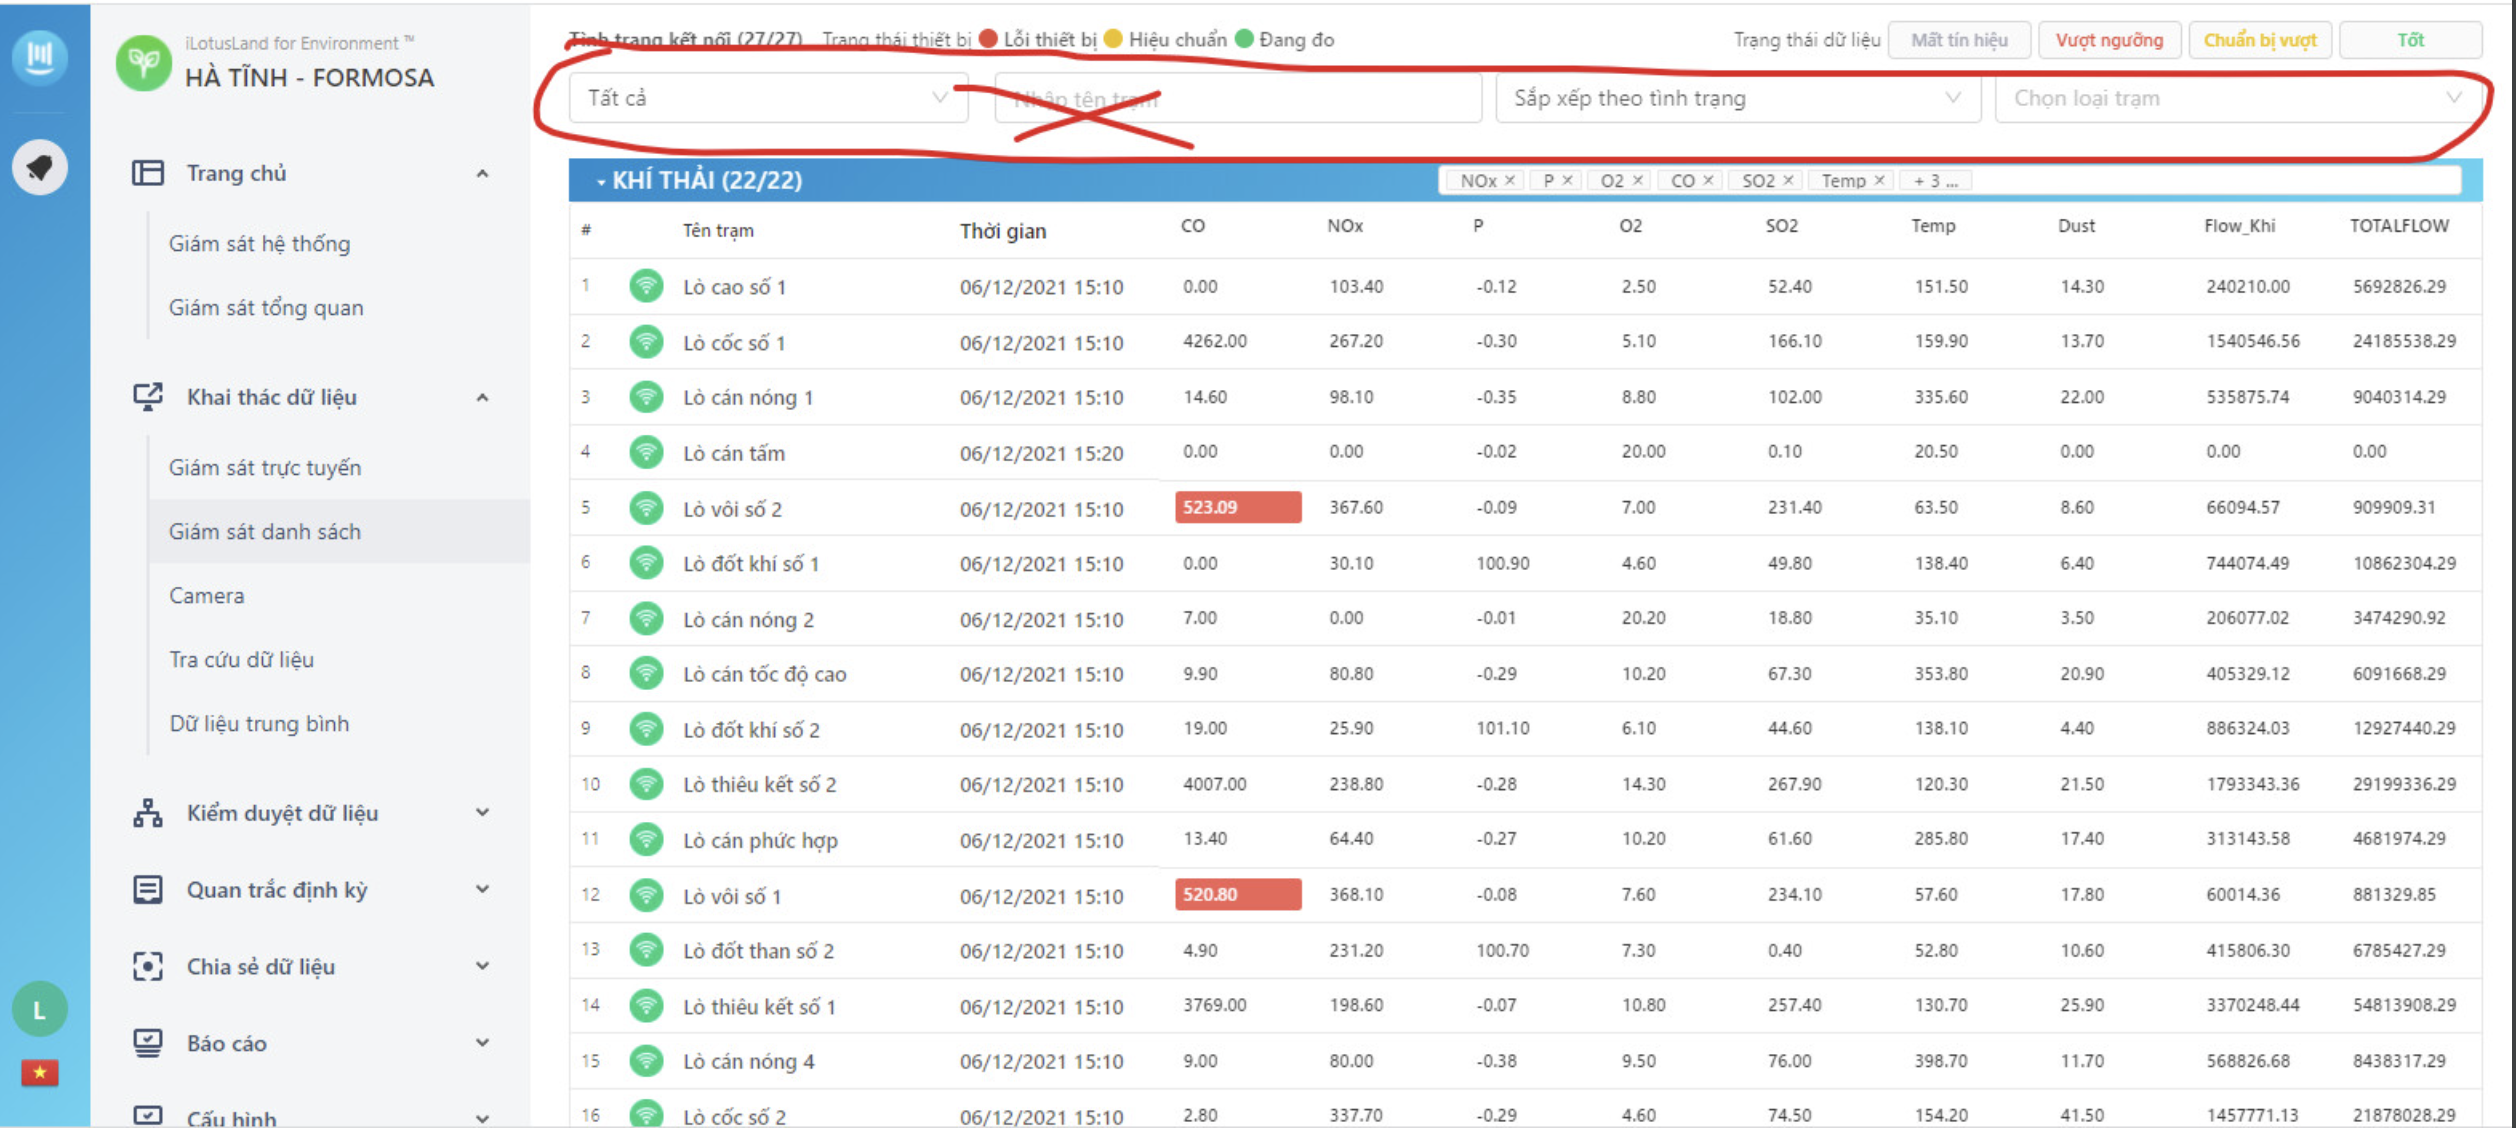Click the notification bell icon
This screenshot has height=1128, width=2516.
[x=40, y=167]
